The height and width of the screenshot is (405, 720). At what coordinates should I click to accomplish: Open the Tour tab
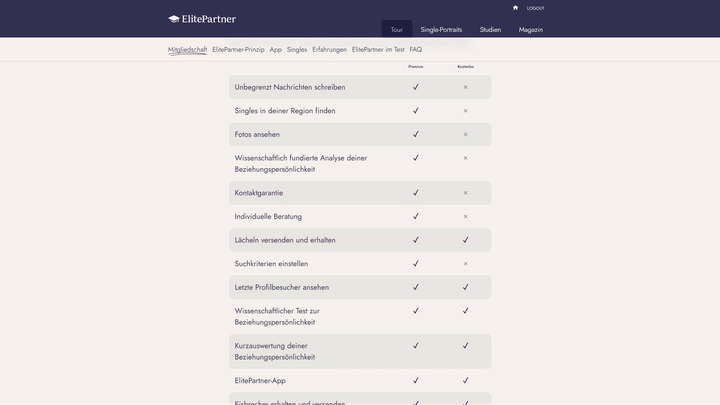point(397,29)
